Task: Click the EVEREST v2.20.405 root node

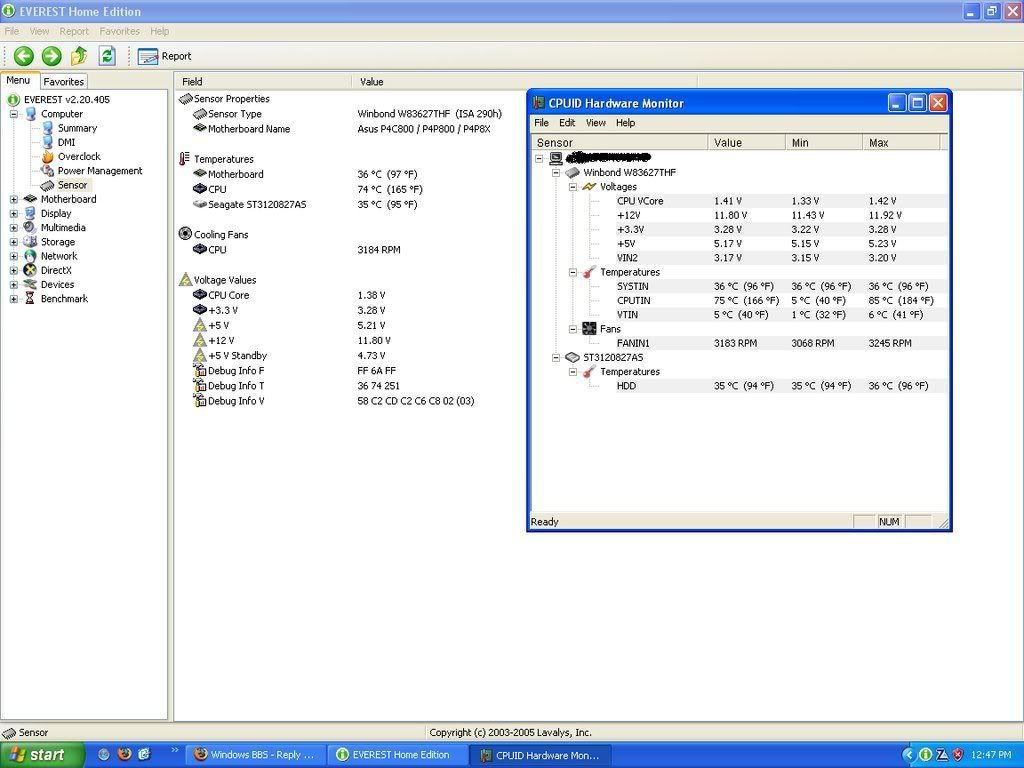Action: click(x=67, y=99)
